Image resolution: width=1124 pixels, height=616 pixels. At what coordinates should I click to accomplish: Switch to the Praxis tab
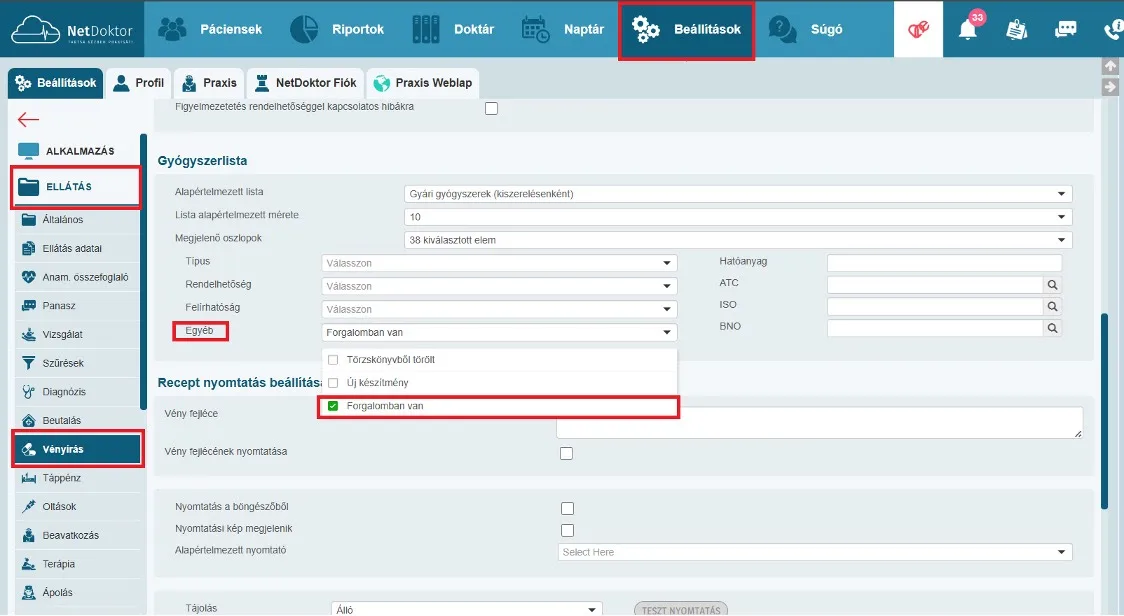(x=209, y=83)
